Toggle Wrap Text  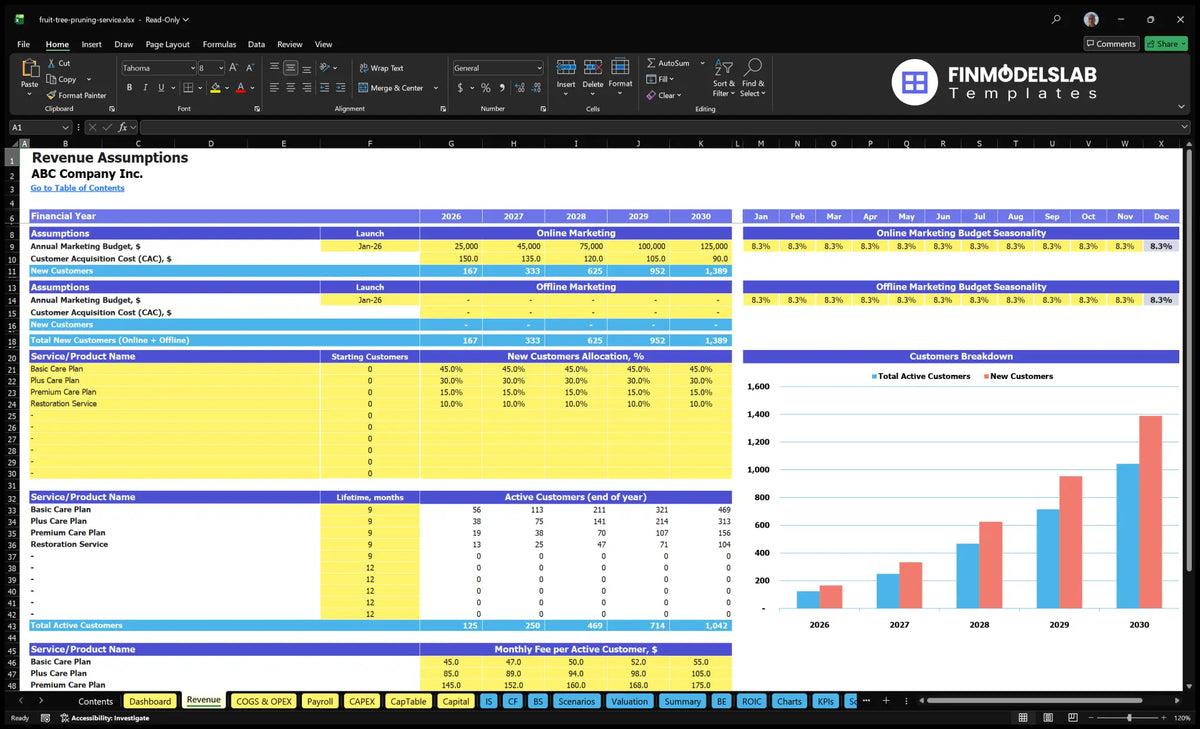tap(381, 68)
